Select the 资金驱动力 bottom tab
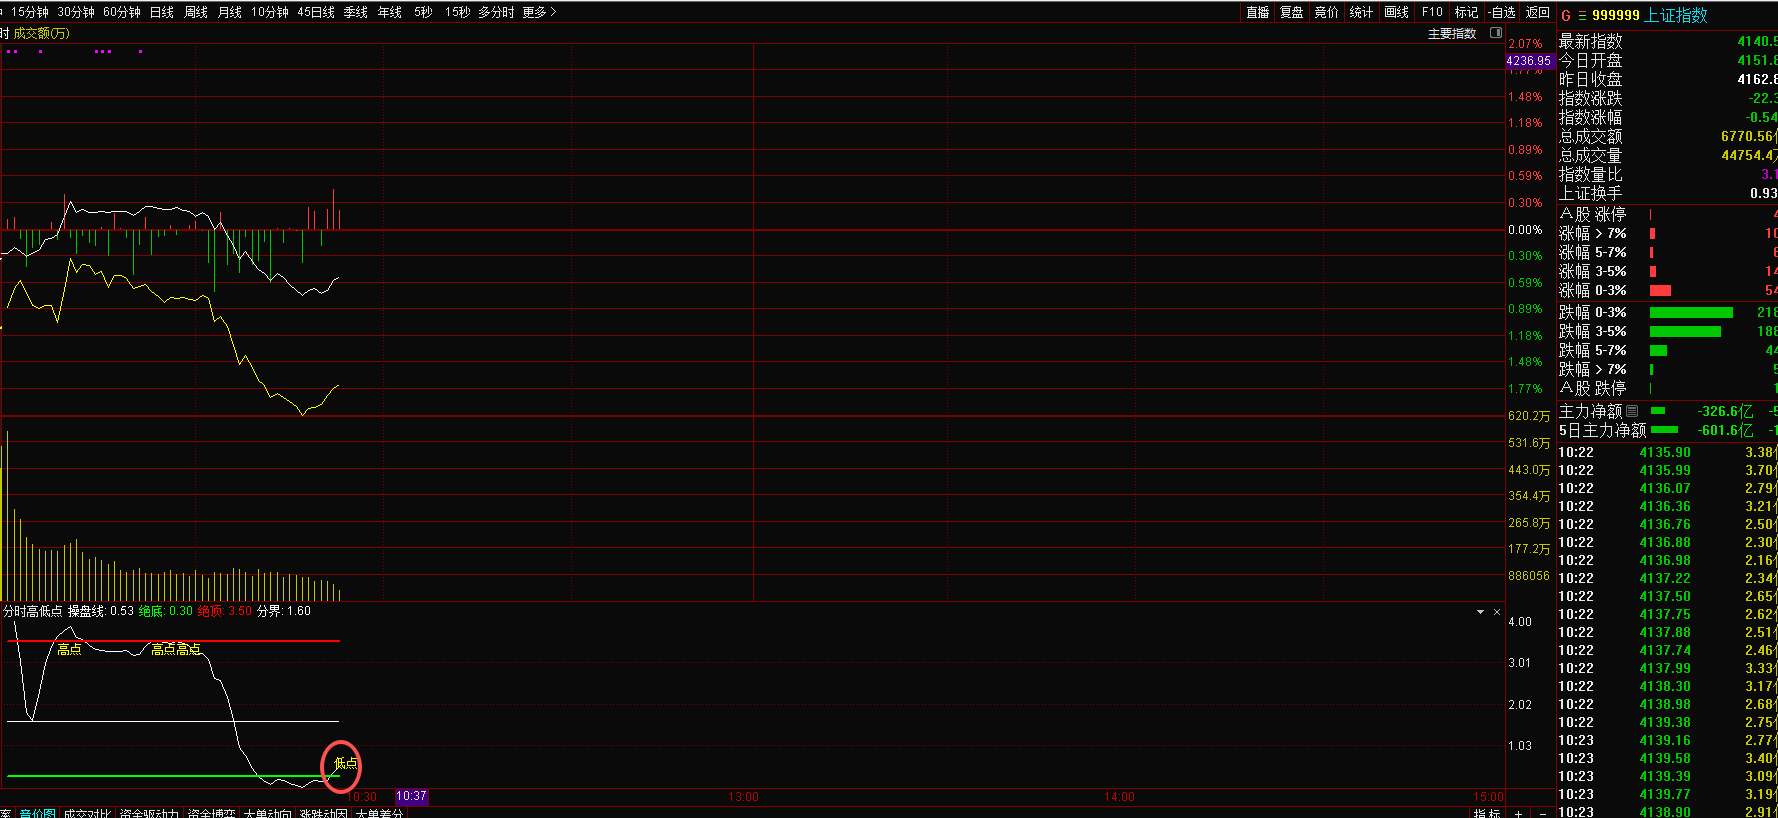This screenshot has height=818, width=1778. (149, 813)
